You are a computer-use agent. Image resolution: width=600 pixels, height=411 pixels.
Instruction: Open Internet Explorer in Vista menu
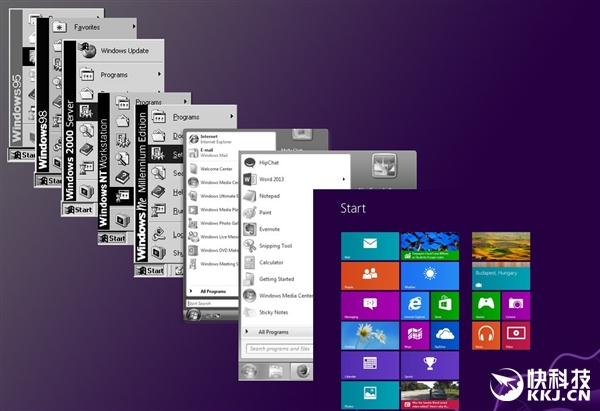click(x=215, y=139)
